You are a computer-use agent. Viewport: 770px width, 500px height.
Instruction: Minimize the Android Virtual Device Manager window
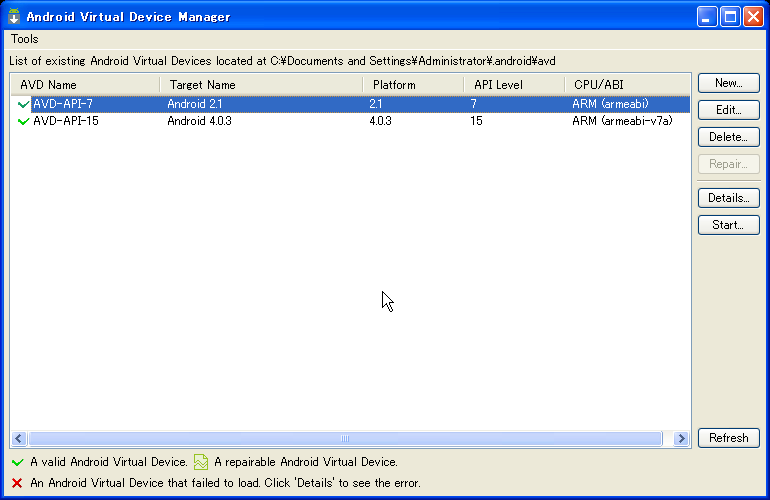(707, 17)
